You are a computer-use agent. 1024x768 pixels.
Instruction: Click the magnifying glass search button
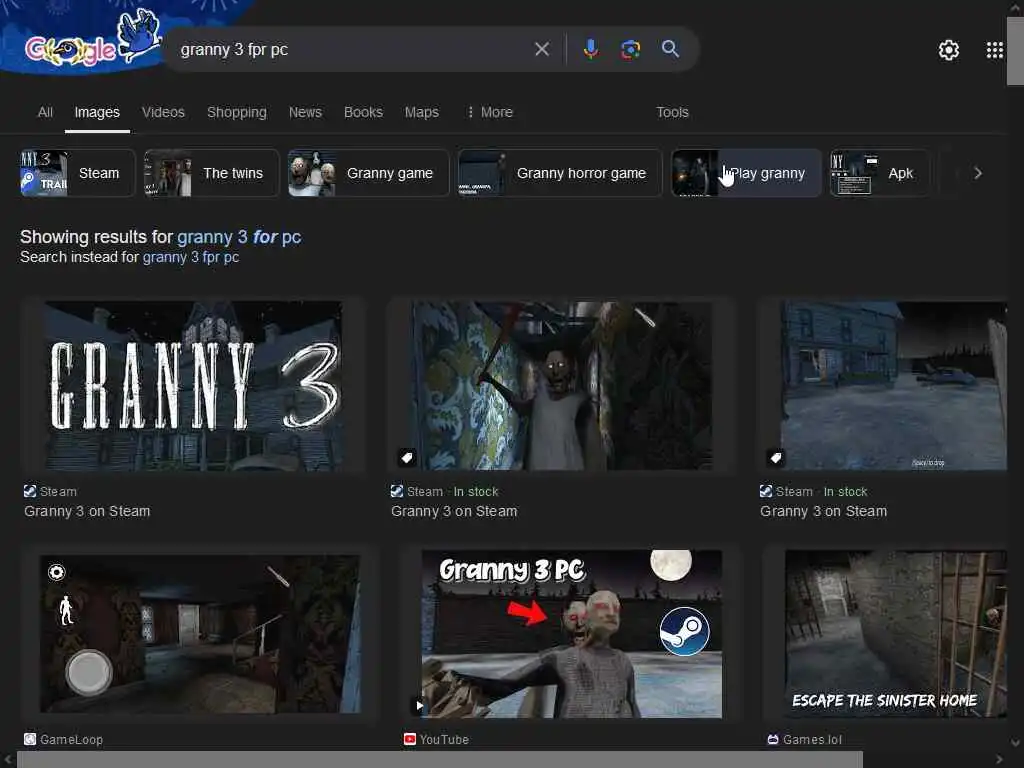tap(670, 48)
